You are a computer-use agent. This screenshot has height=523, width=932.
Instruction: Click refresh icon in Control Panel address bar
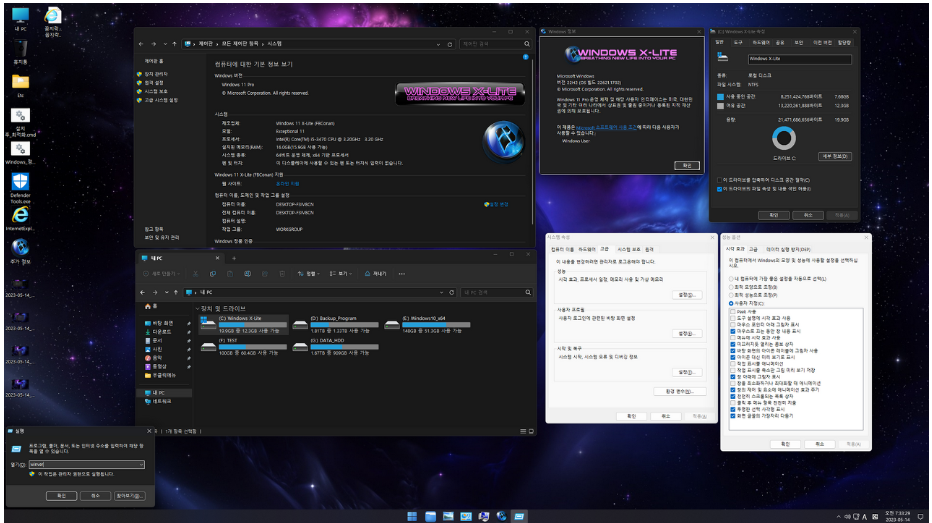(450, 44)
